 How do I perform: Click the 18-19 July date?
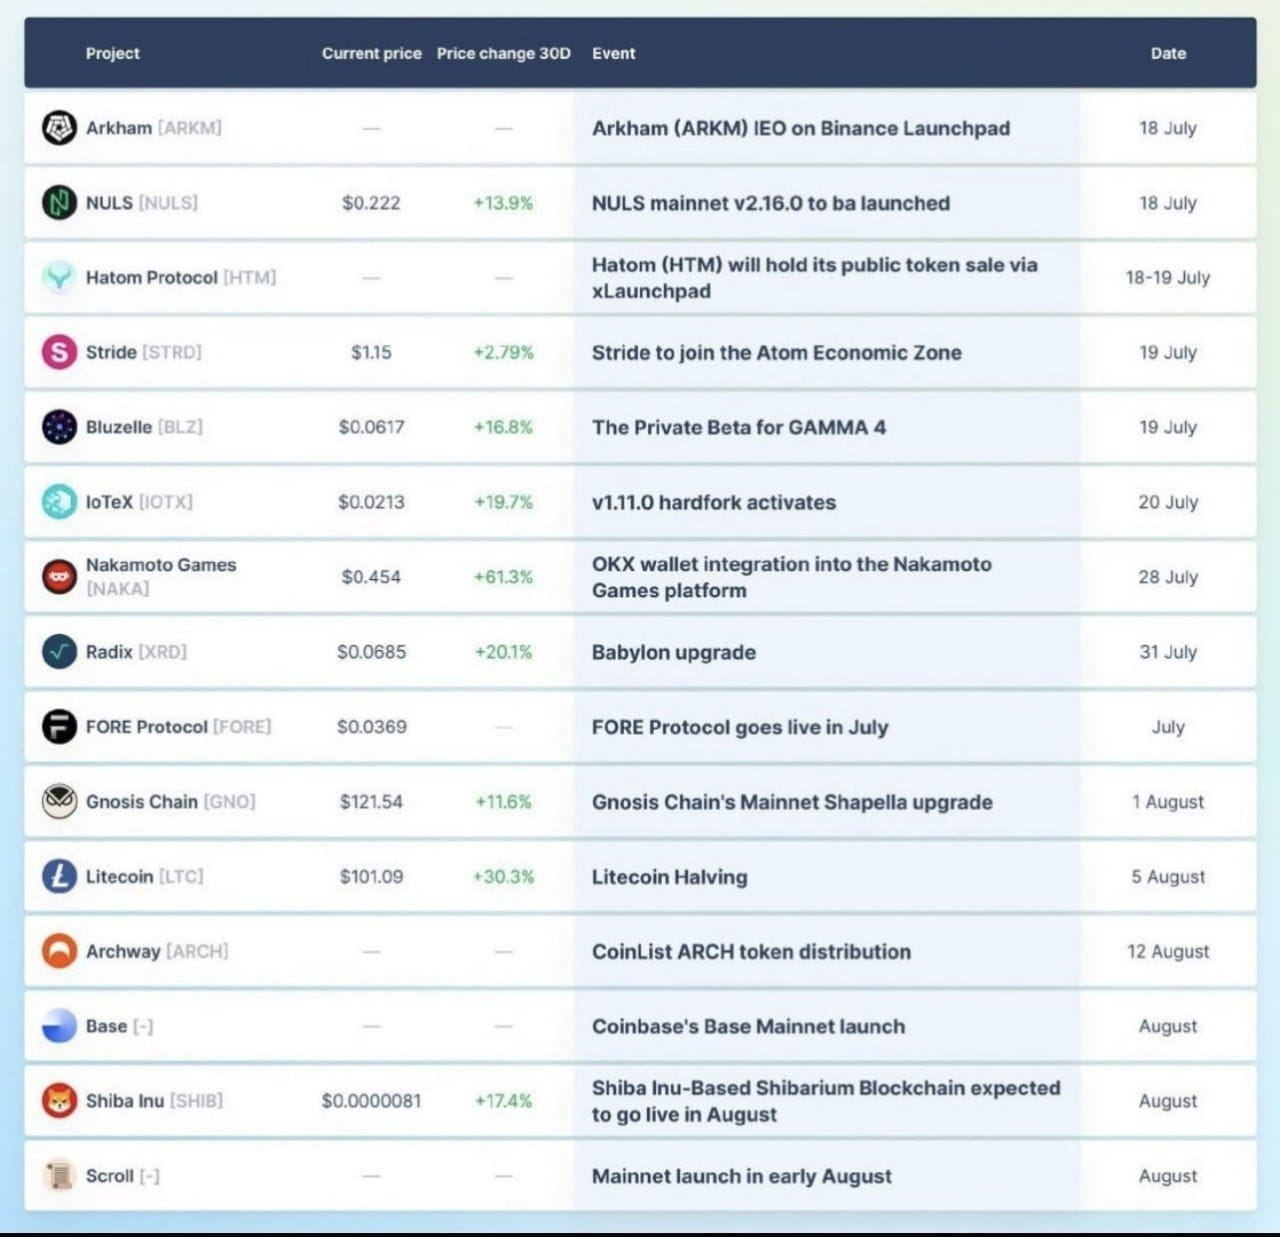click(1168, 277)
